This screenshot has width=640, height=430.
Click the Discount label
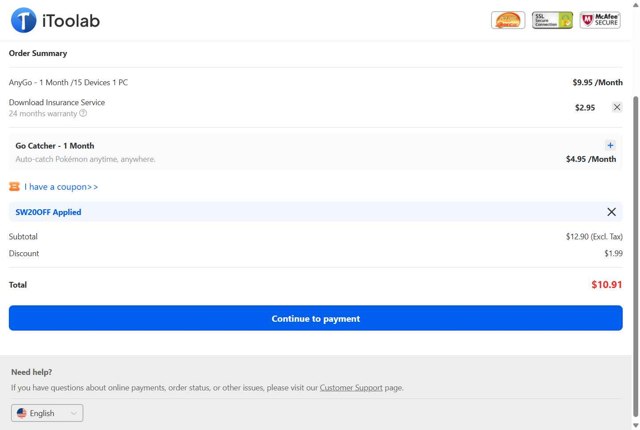click(x=24, y=253)
